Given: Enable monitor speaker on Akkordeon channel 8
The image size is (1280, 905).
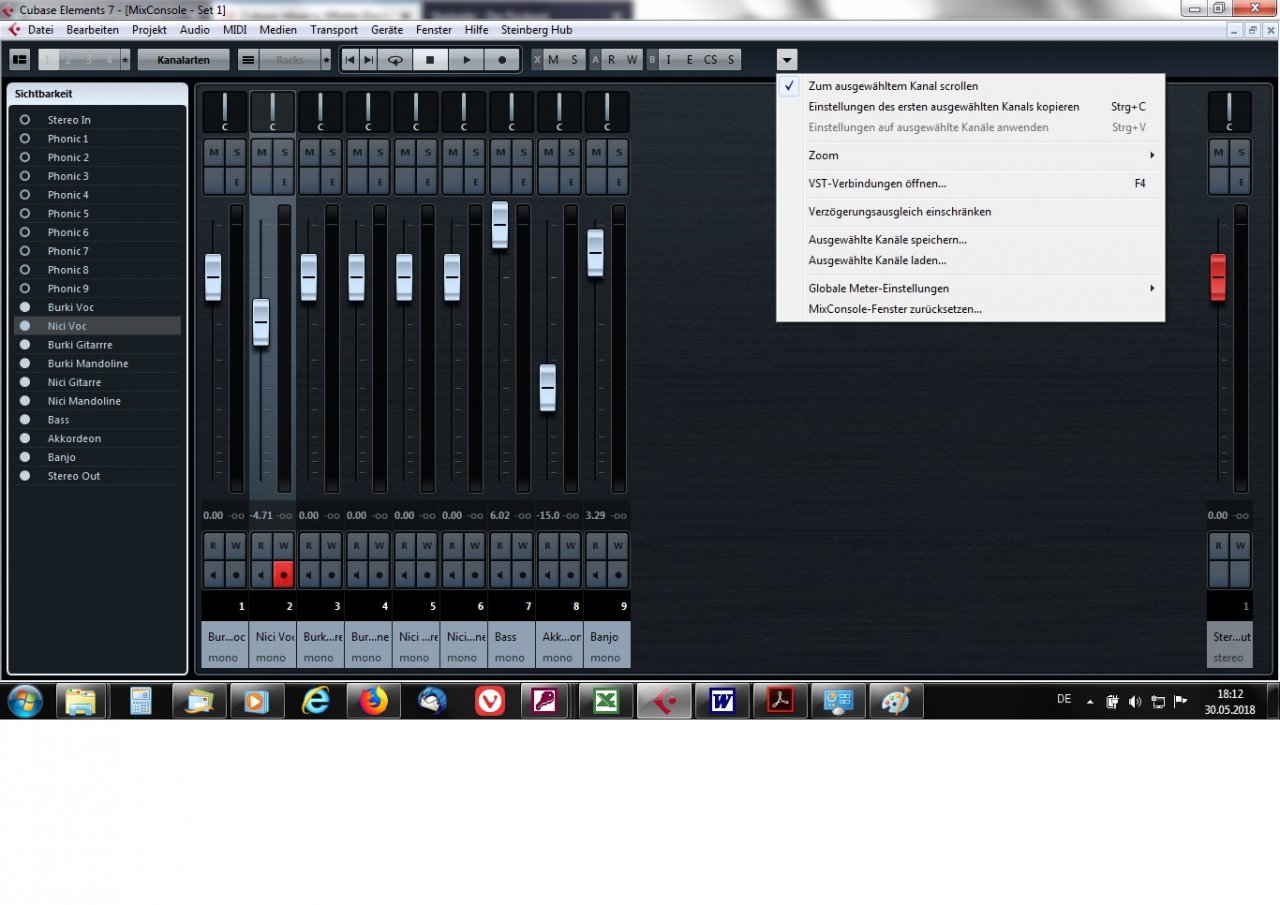Looking at the screenshot, I should (x=548, y=575).
